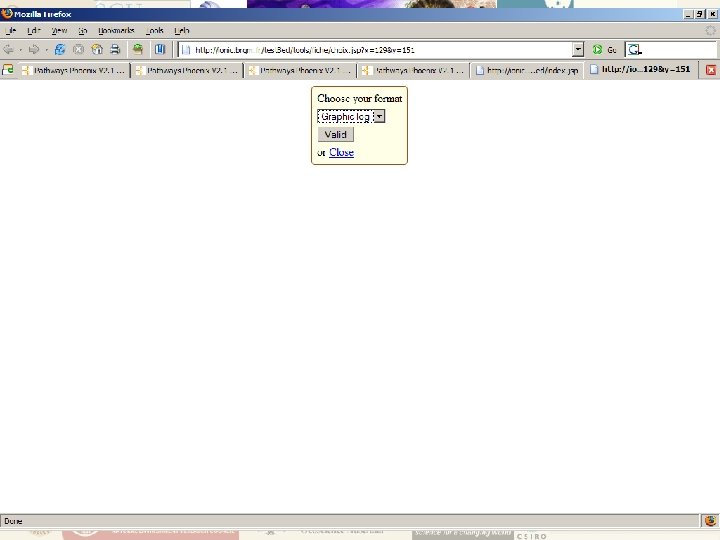Screen dimensions: 720x540
Task: Reload the current page
Action: (60, 50)
